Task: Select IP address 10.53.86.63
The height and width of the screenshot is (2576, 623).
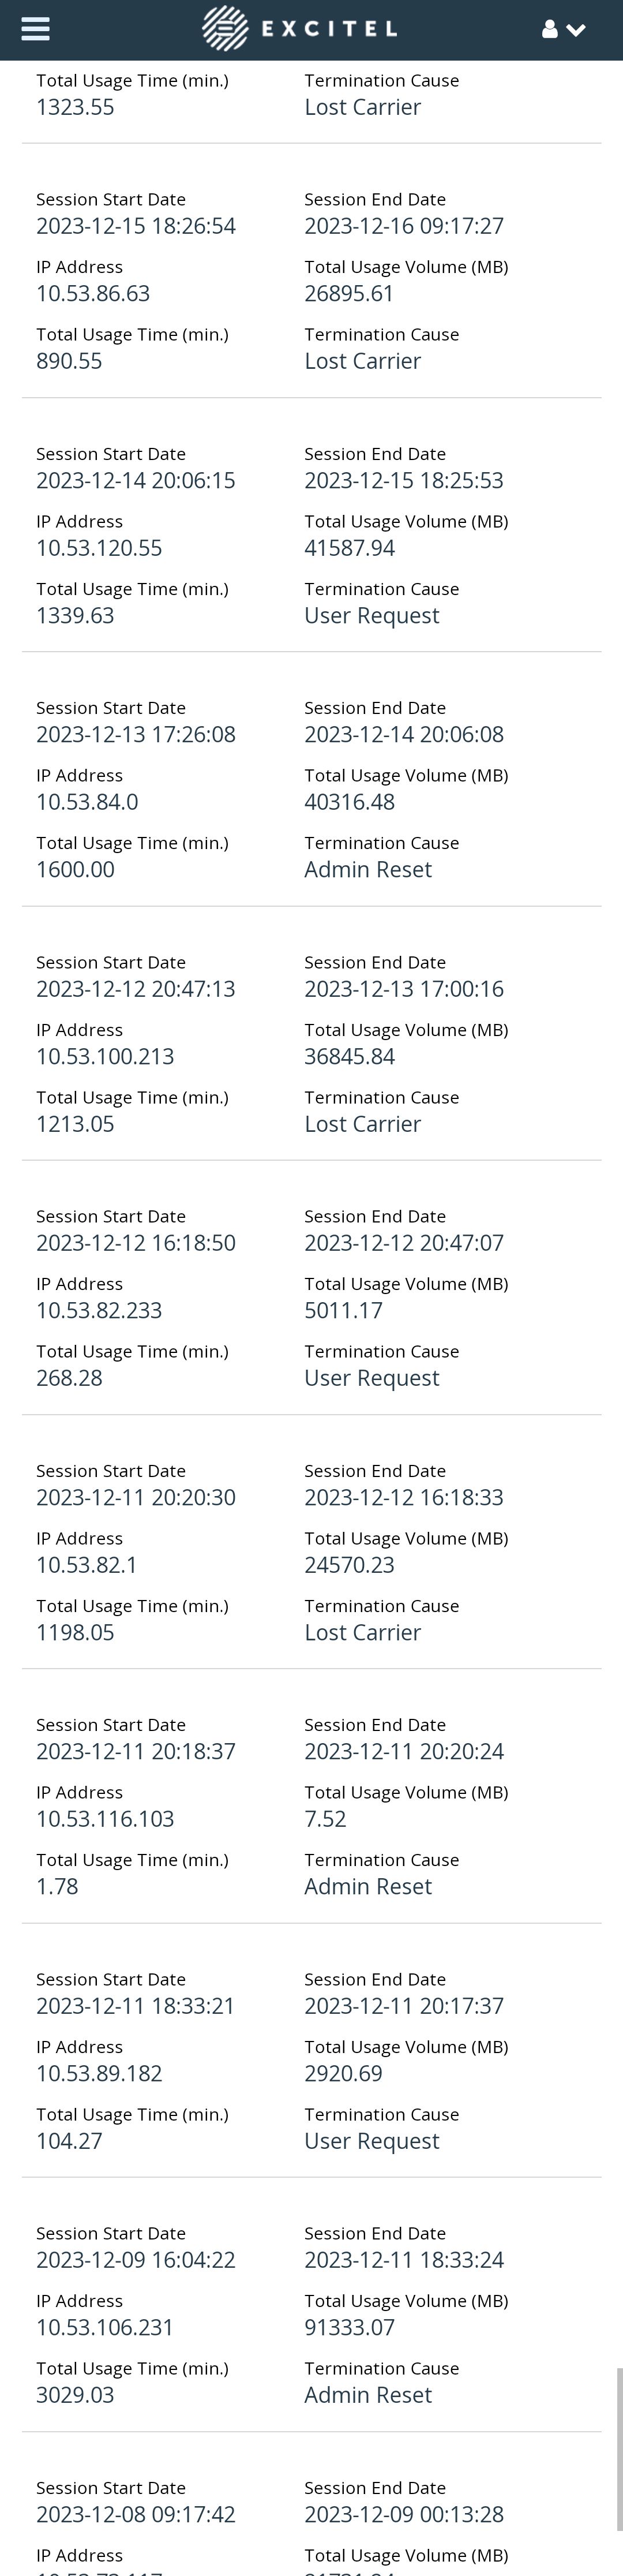Action: point(93,294)
